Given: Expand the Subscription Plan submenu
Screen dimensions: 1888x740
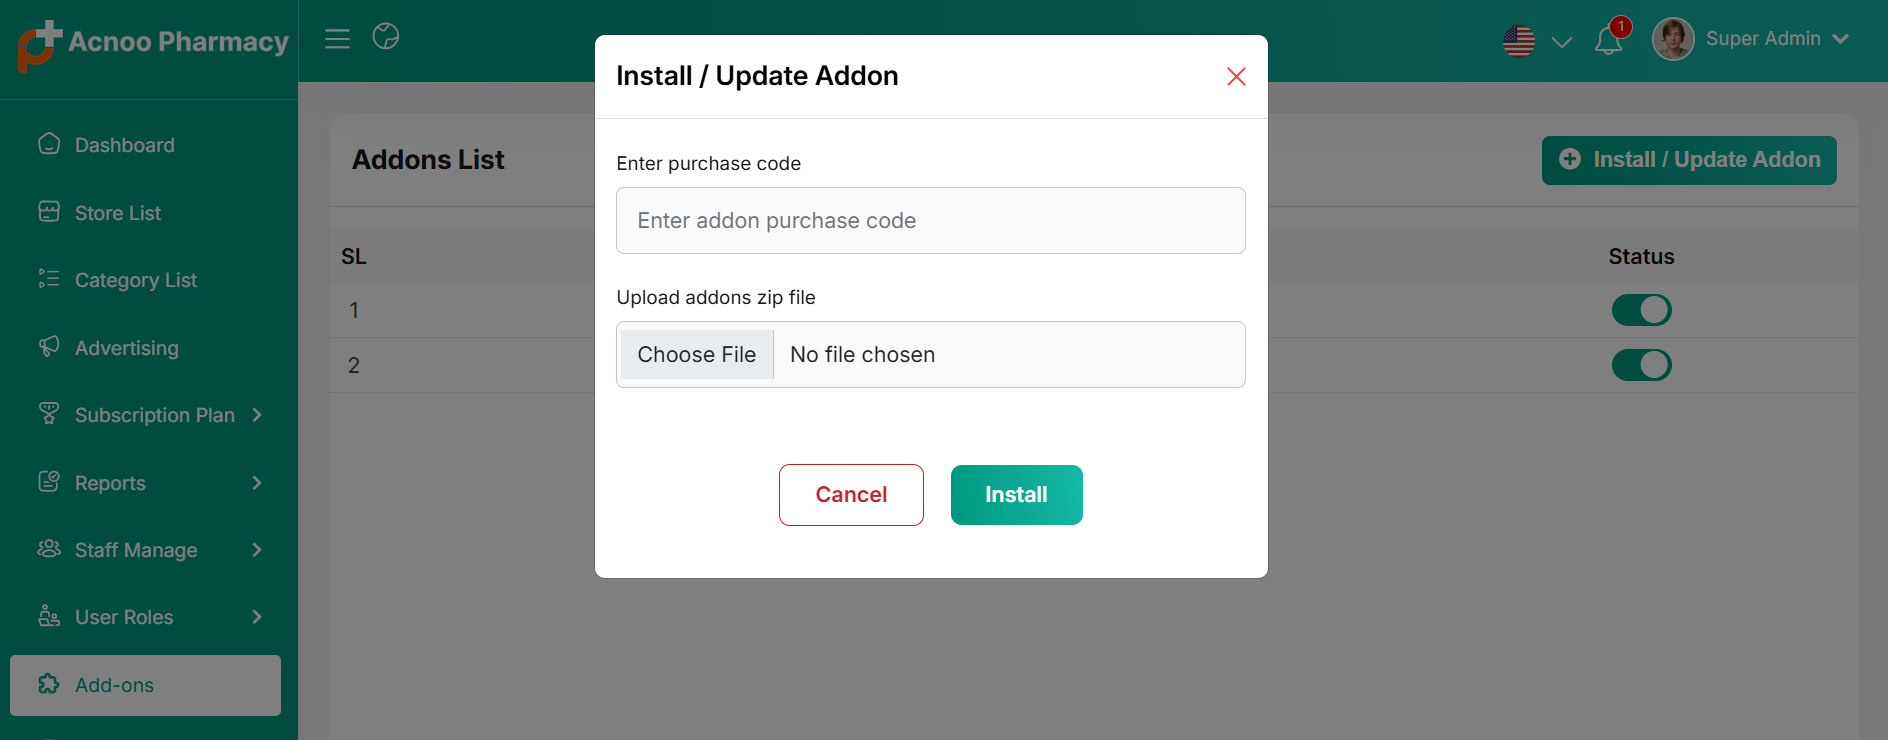Looking at the screenshot, I should [x=257, y=415].
